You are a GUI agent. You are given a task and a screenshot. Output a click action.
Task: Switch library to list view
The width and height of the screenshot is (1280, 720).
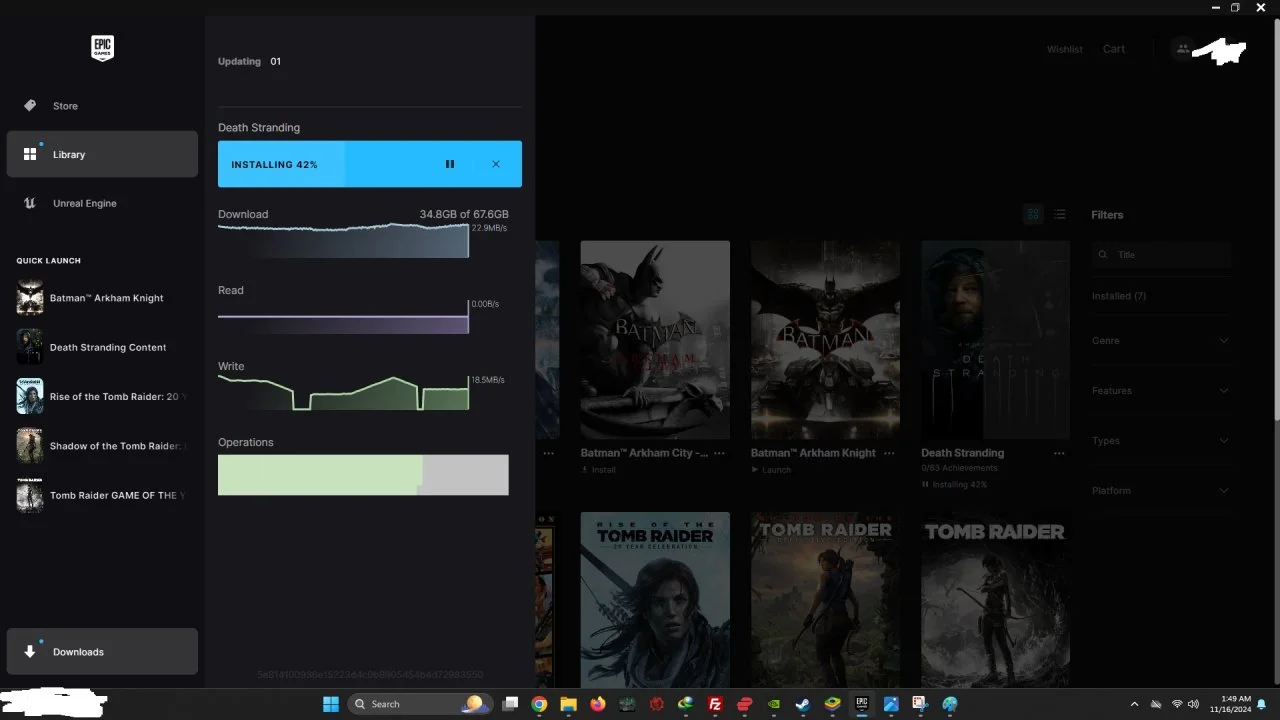click(x=1060, y=214)
